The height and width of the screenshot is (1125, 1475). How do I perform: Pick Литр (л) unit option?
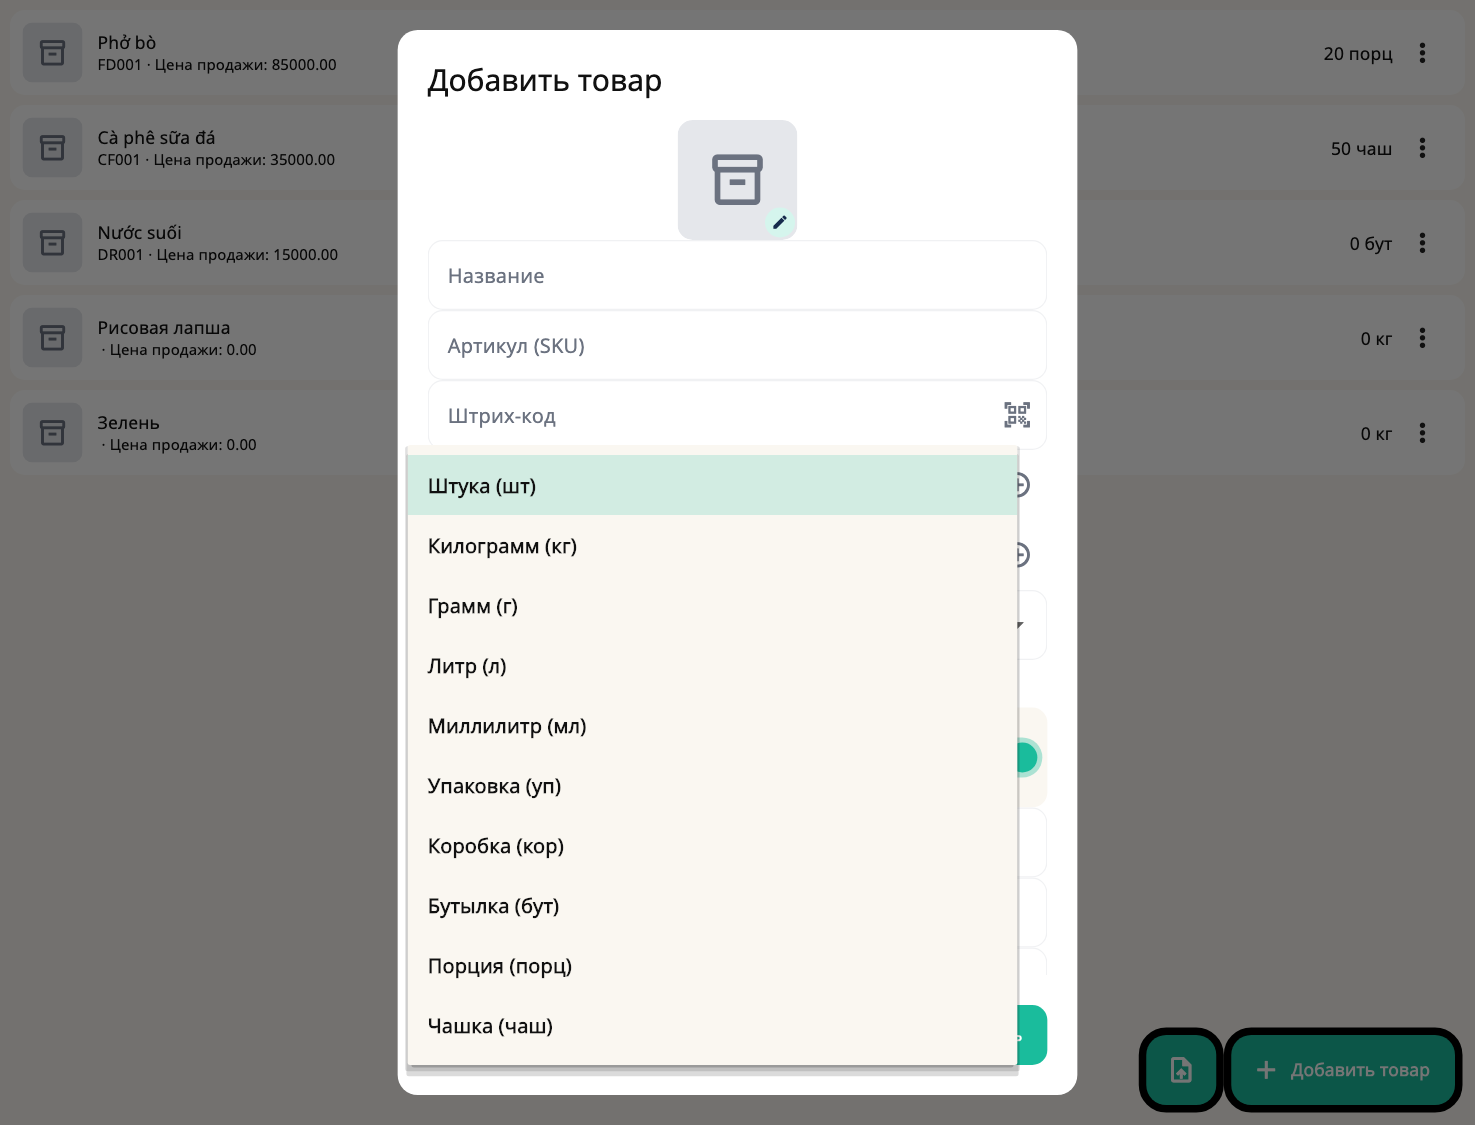[x=712, y=665]
